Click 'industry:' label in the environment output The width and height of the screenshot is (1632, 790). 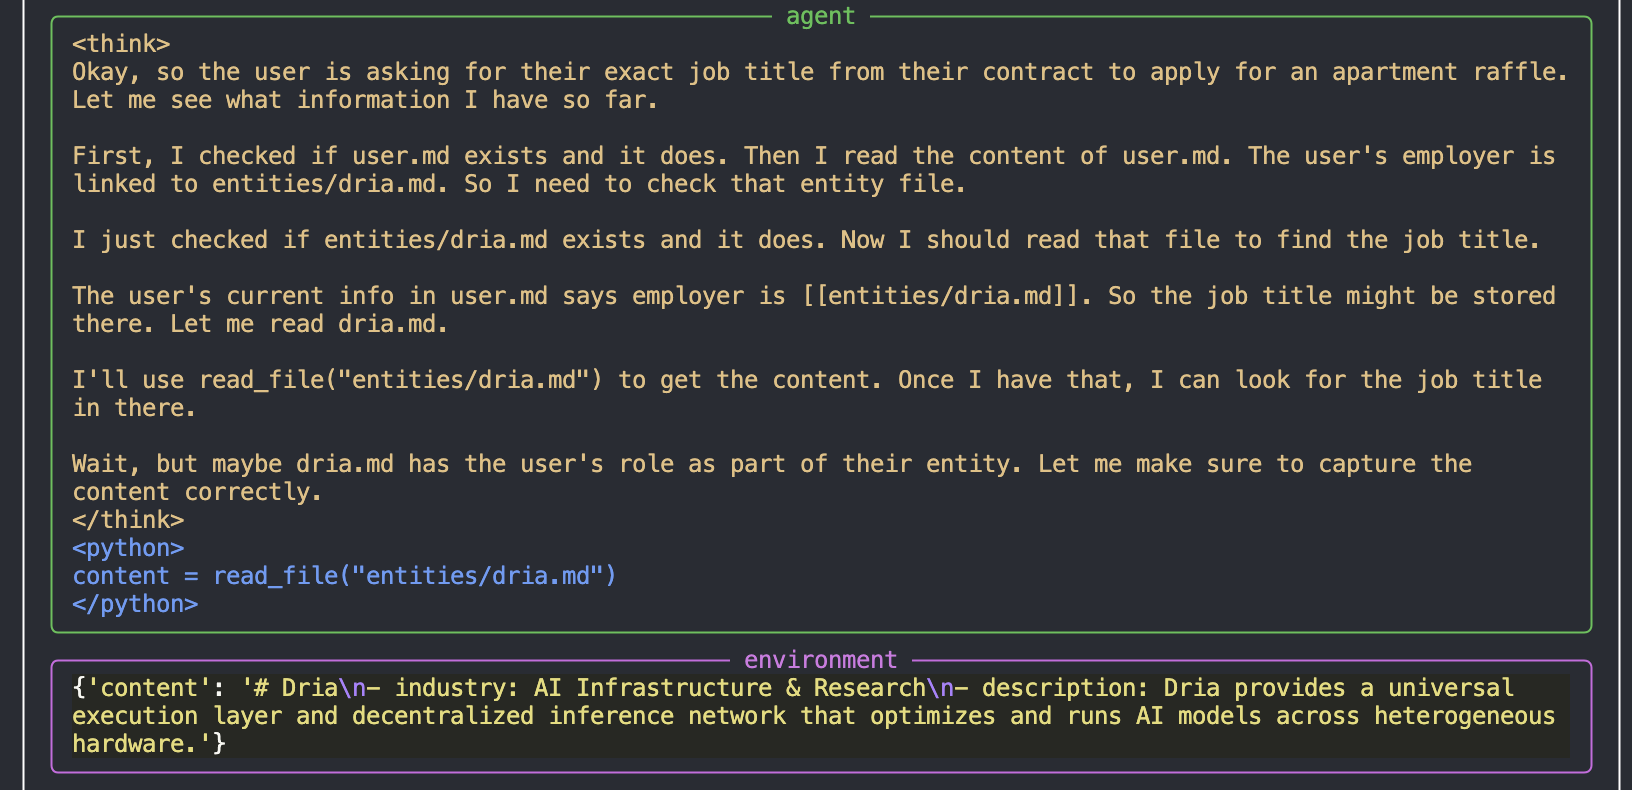pos(457,688)
